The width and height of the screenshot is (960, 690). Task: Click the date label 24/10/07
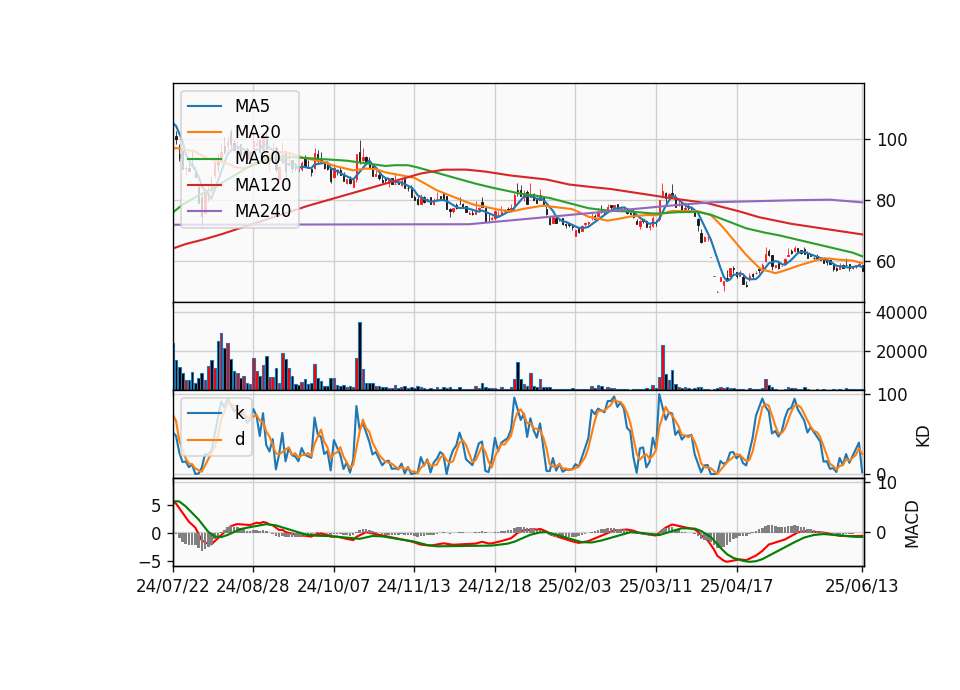334,586
